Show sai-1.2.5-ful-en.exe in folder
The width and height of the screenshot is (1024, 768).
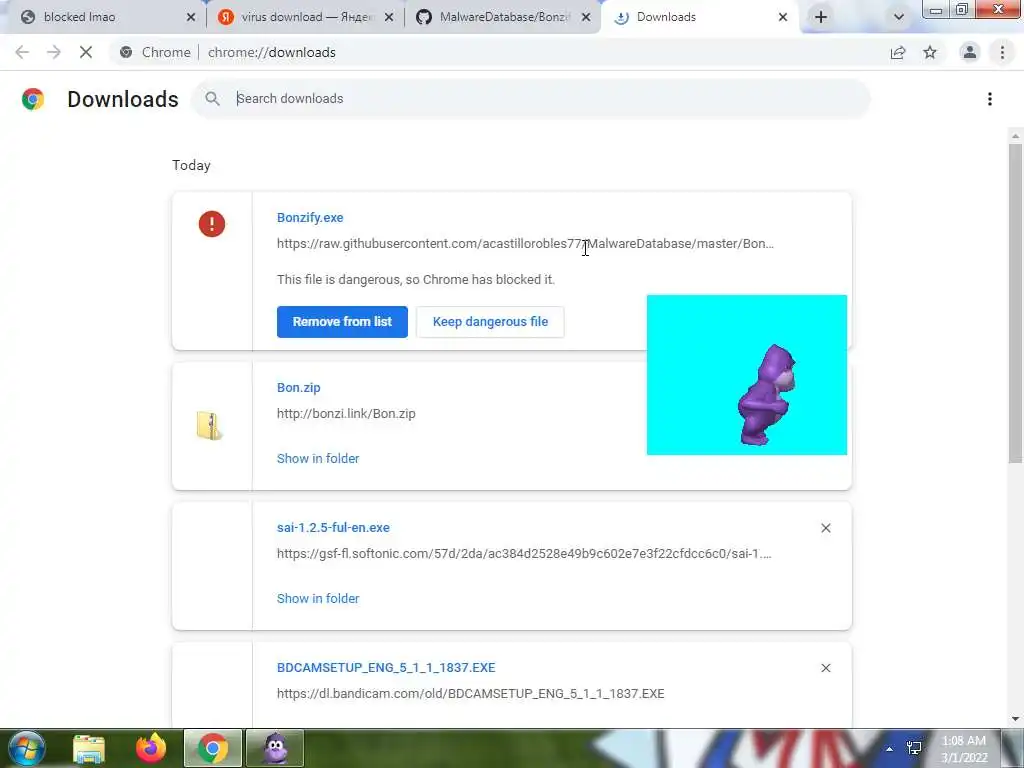click(318, 598)
